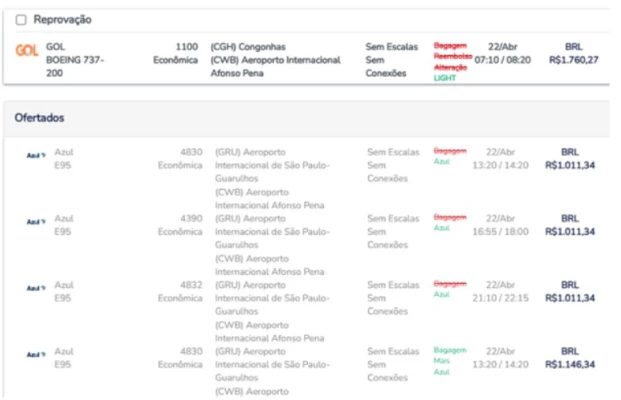
Task: Click Sem Escalas in flight 4390 row
Action: point(393,219)
